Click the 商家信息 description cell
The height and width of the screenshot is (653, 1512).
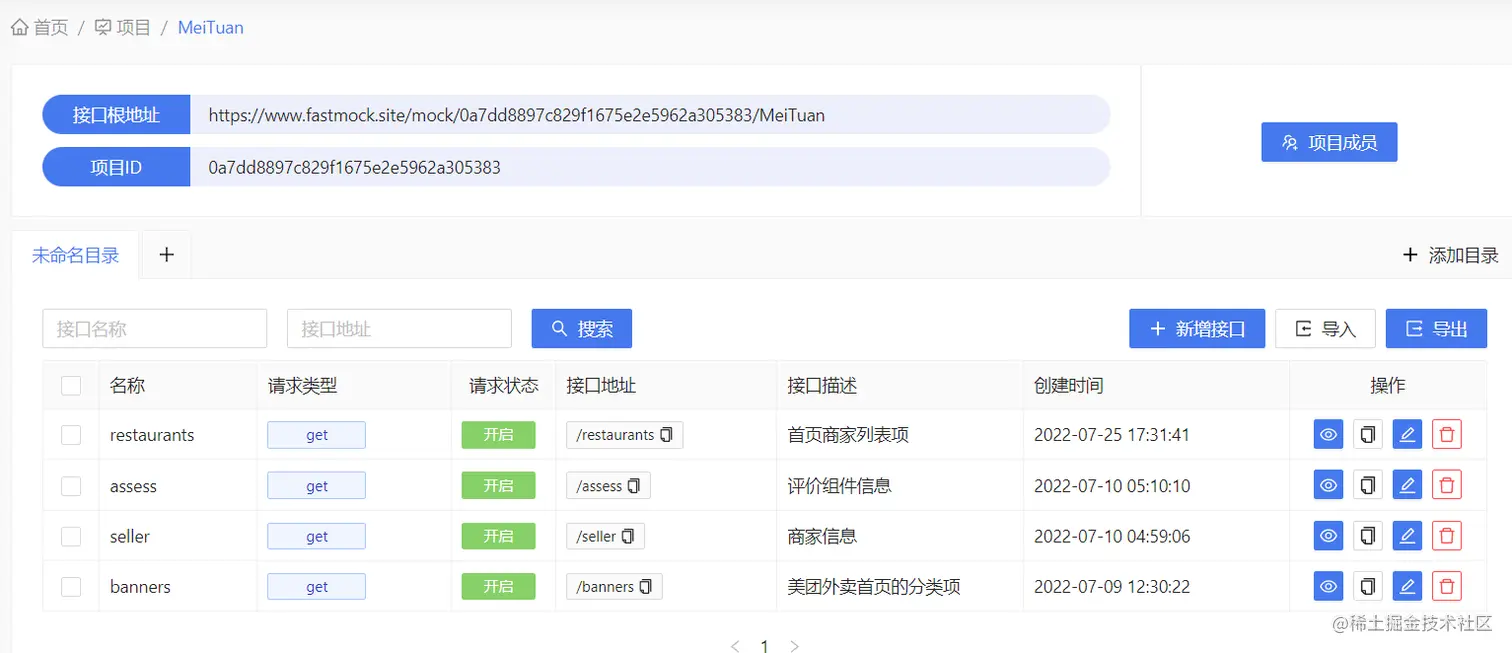pos(822,536)
